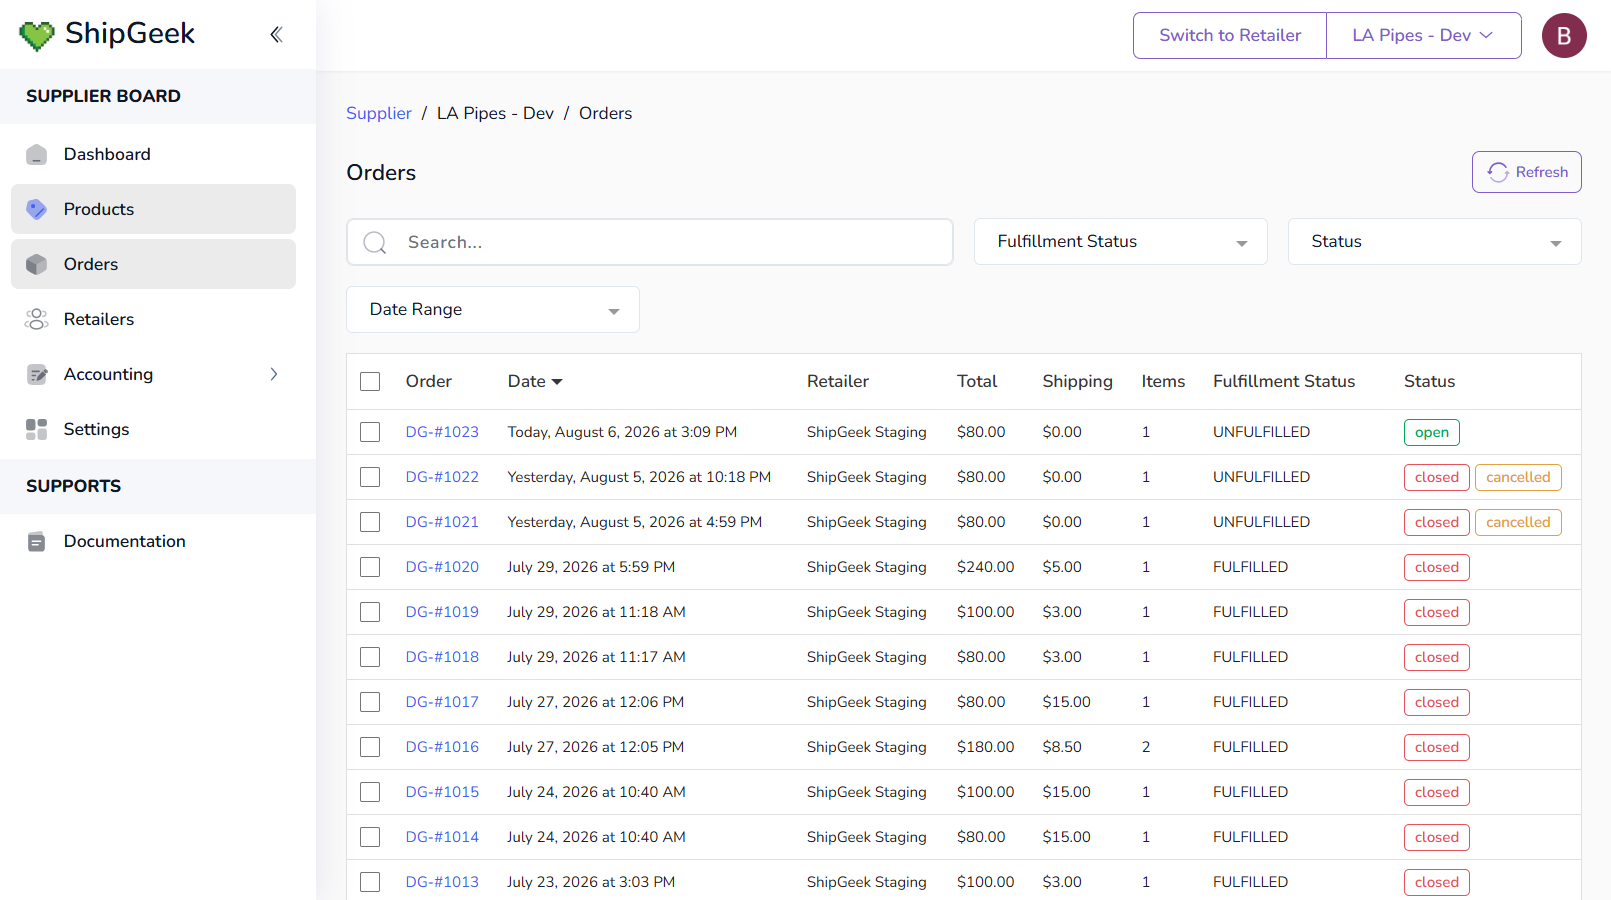Open Retailers in sidebar
The height and width of the screenshot is (900, 1611).
[153, 319]
